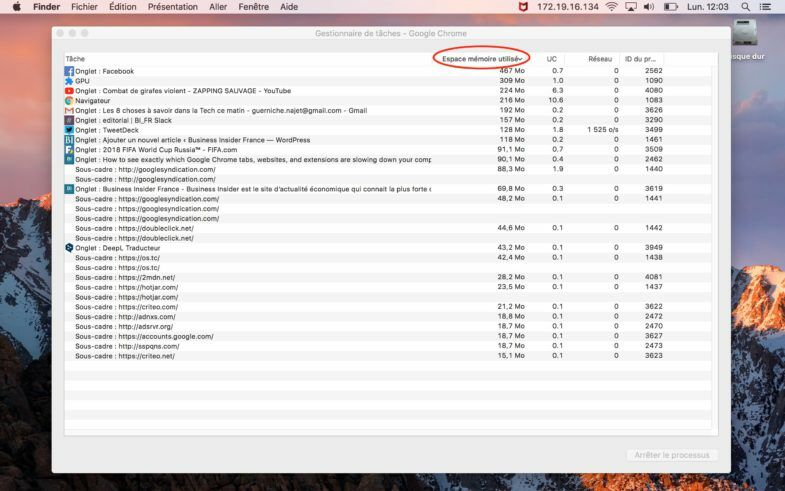Sort by the 'Espace mémoire utilisé' column
Screen dimensions: 785x491
pos(482,59)
